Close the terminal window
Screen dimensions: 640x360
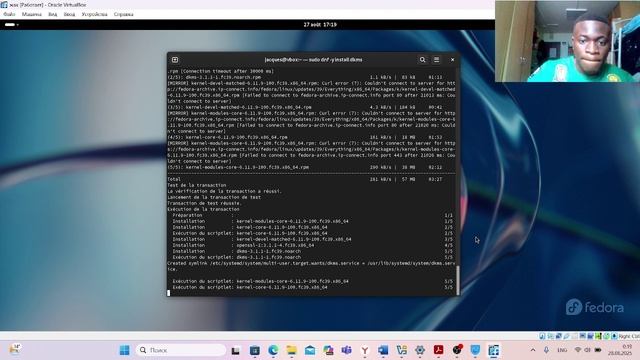[452, 60]
